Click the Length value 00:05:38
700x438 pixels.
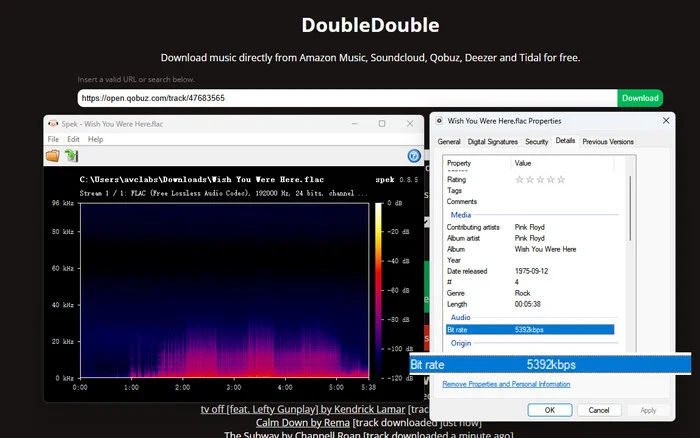click(x=527, y=304)
